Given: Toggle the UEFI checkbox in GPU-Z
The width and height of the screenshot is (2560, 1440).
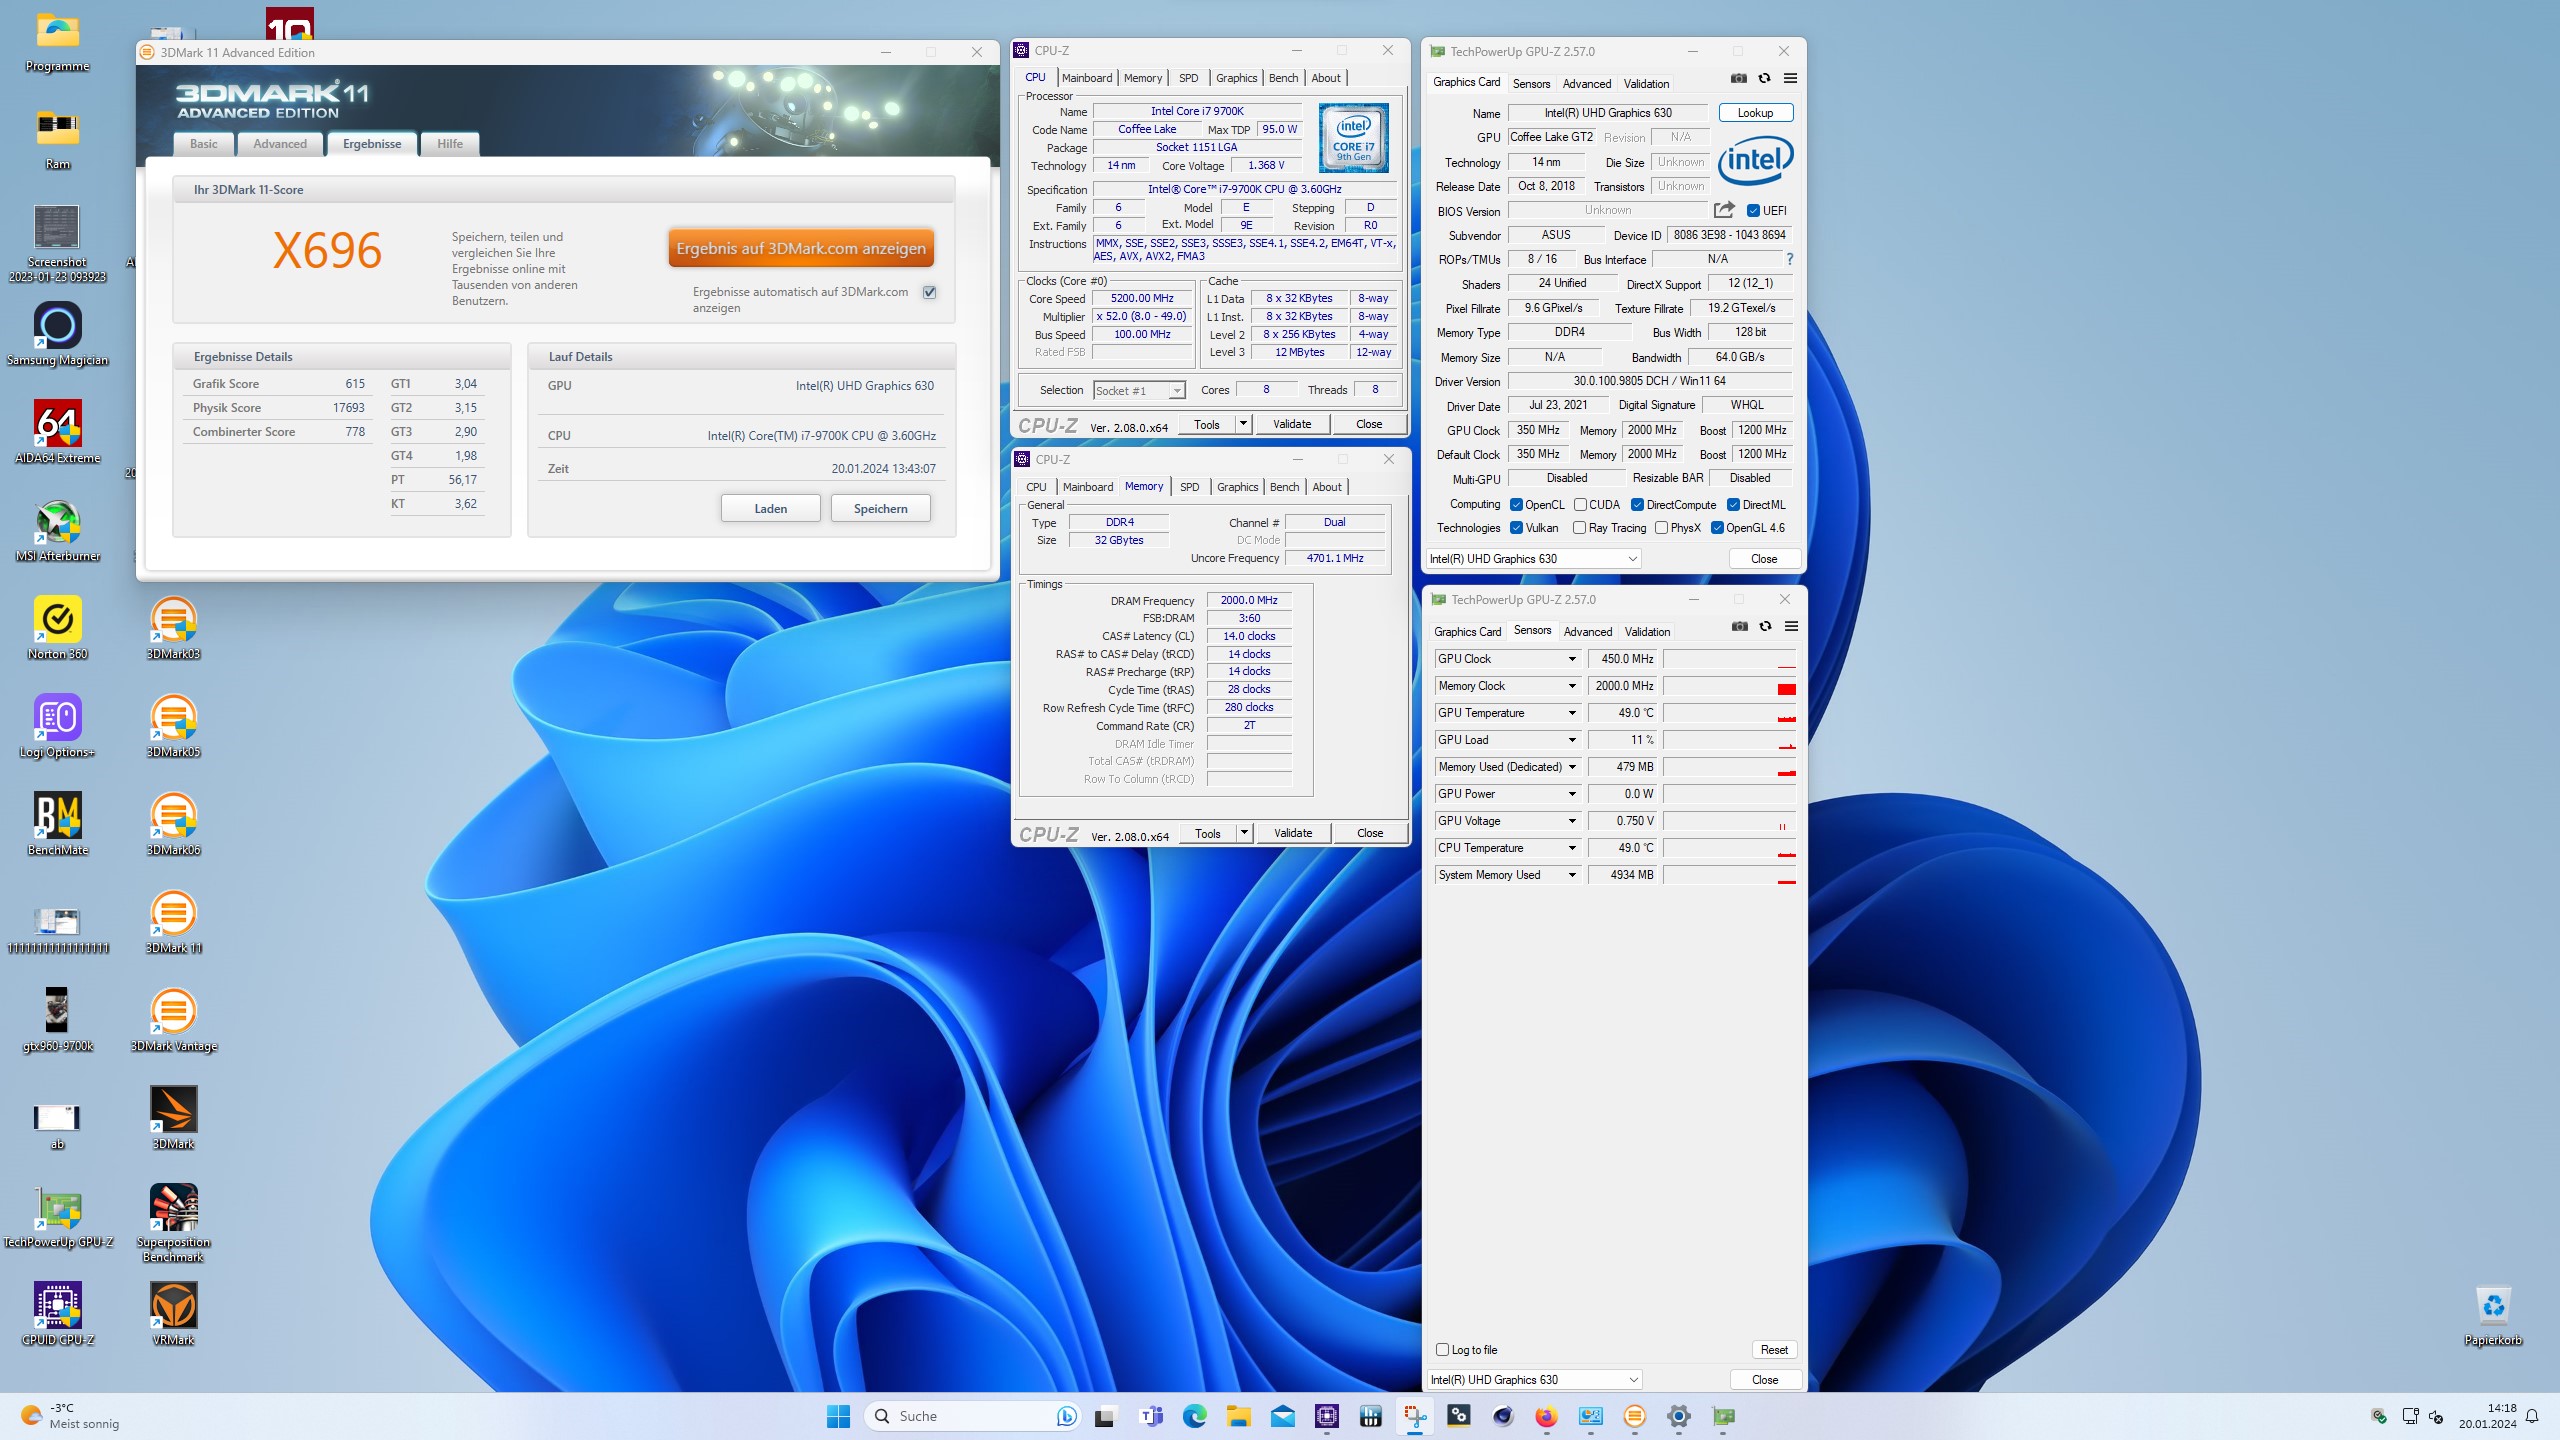Looking at the screenshot, I should (1753, 211).
